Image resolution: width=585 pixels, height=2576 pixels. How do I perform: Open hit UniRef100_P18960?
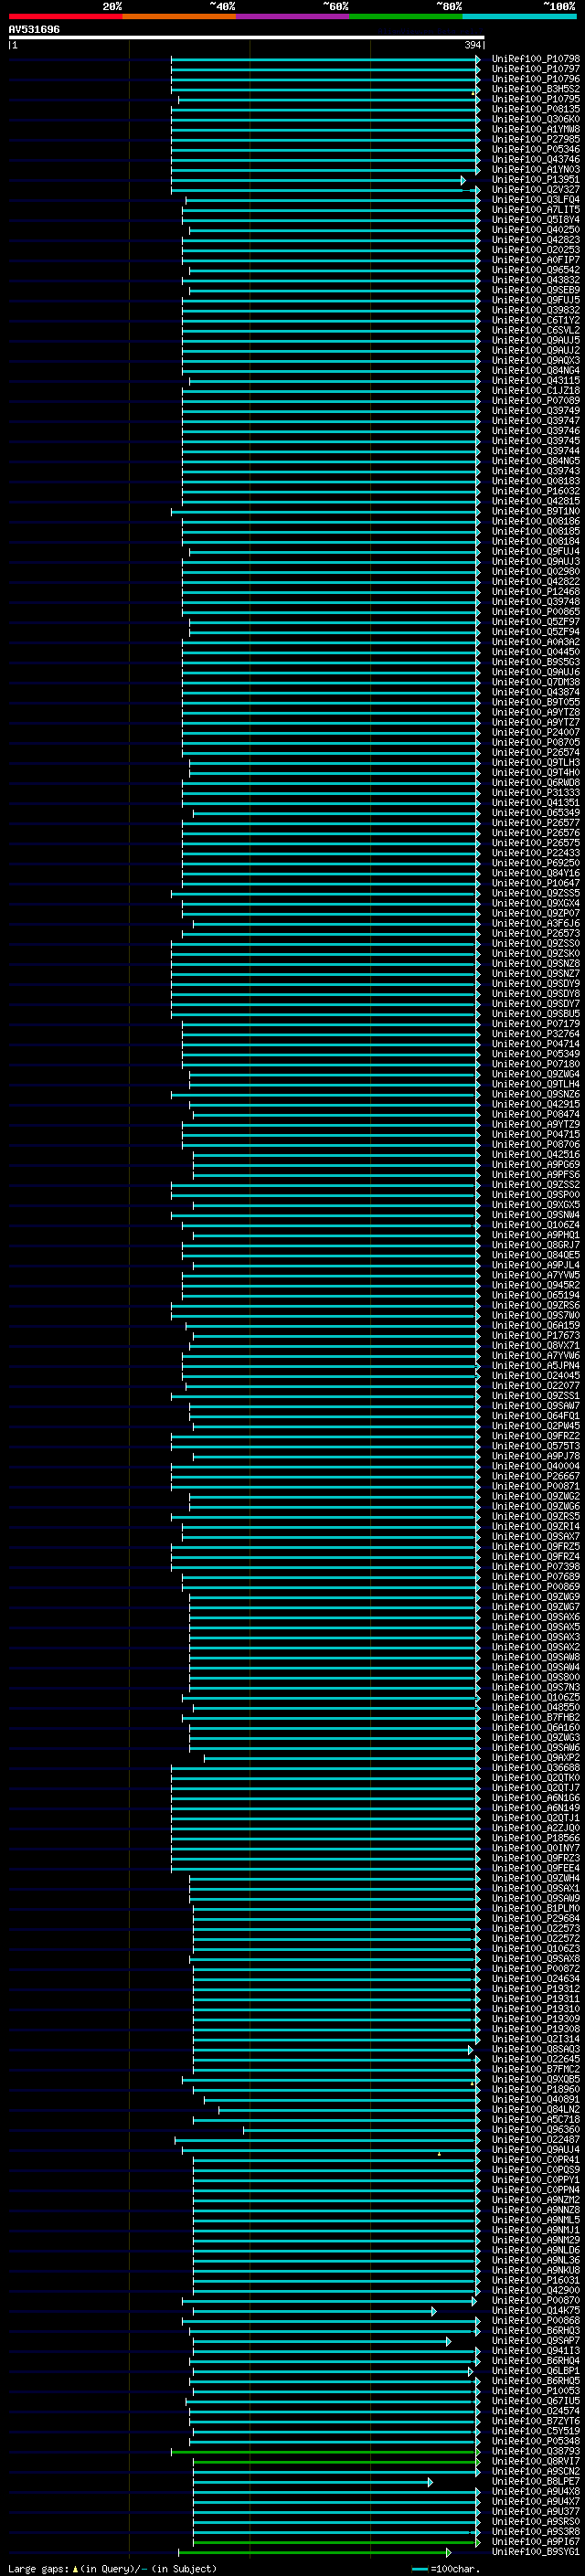pos(535,2090)
